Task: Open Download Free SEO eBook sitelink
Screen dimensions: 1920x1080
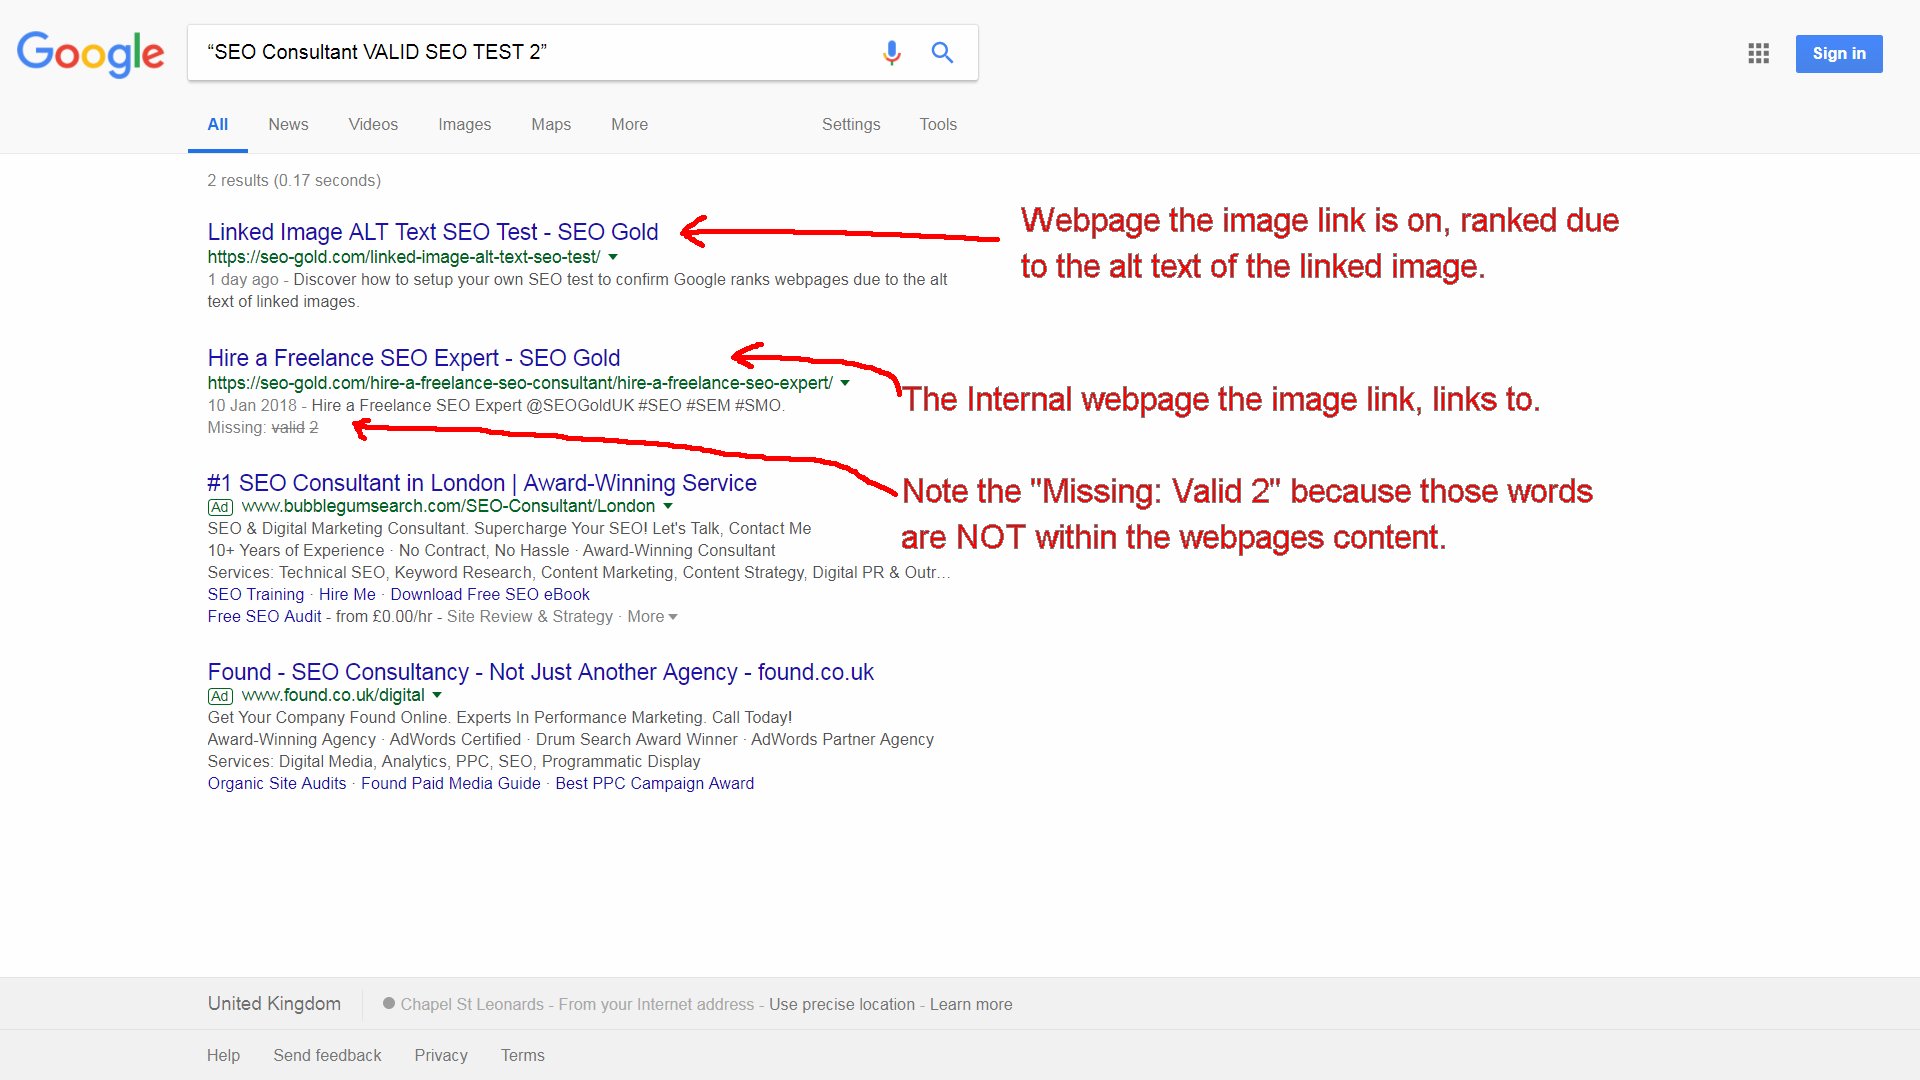Action: pyautogui.click(x=490, y=594)
